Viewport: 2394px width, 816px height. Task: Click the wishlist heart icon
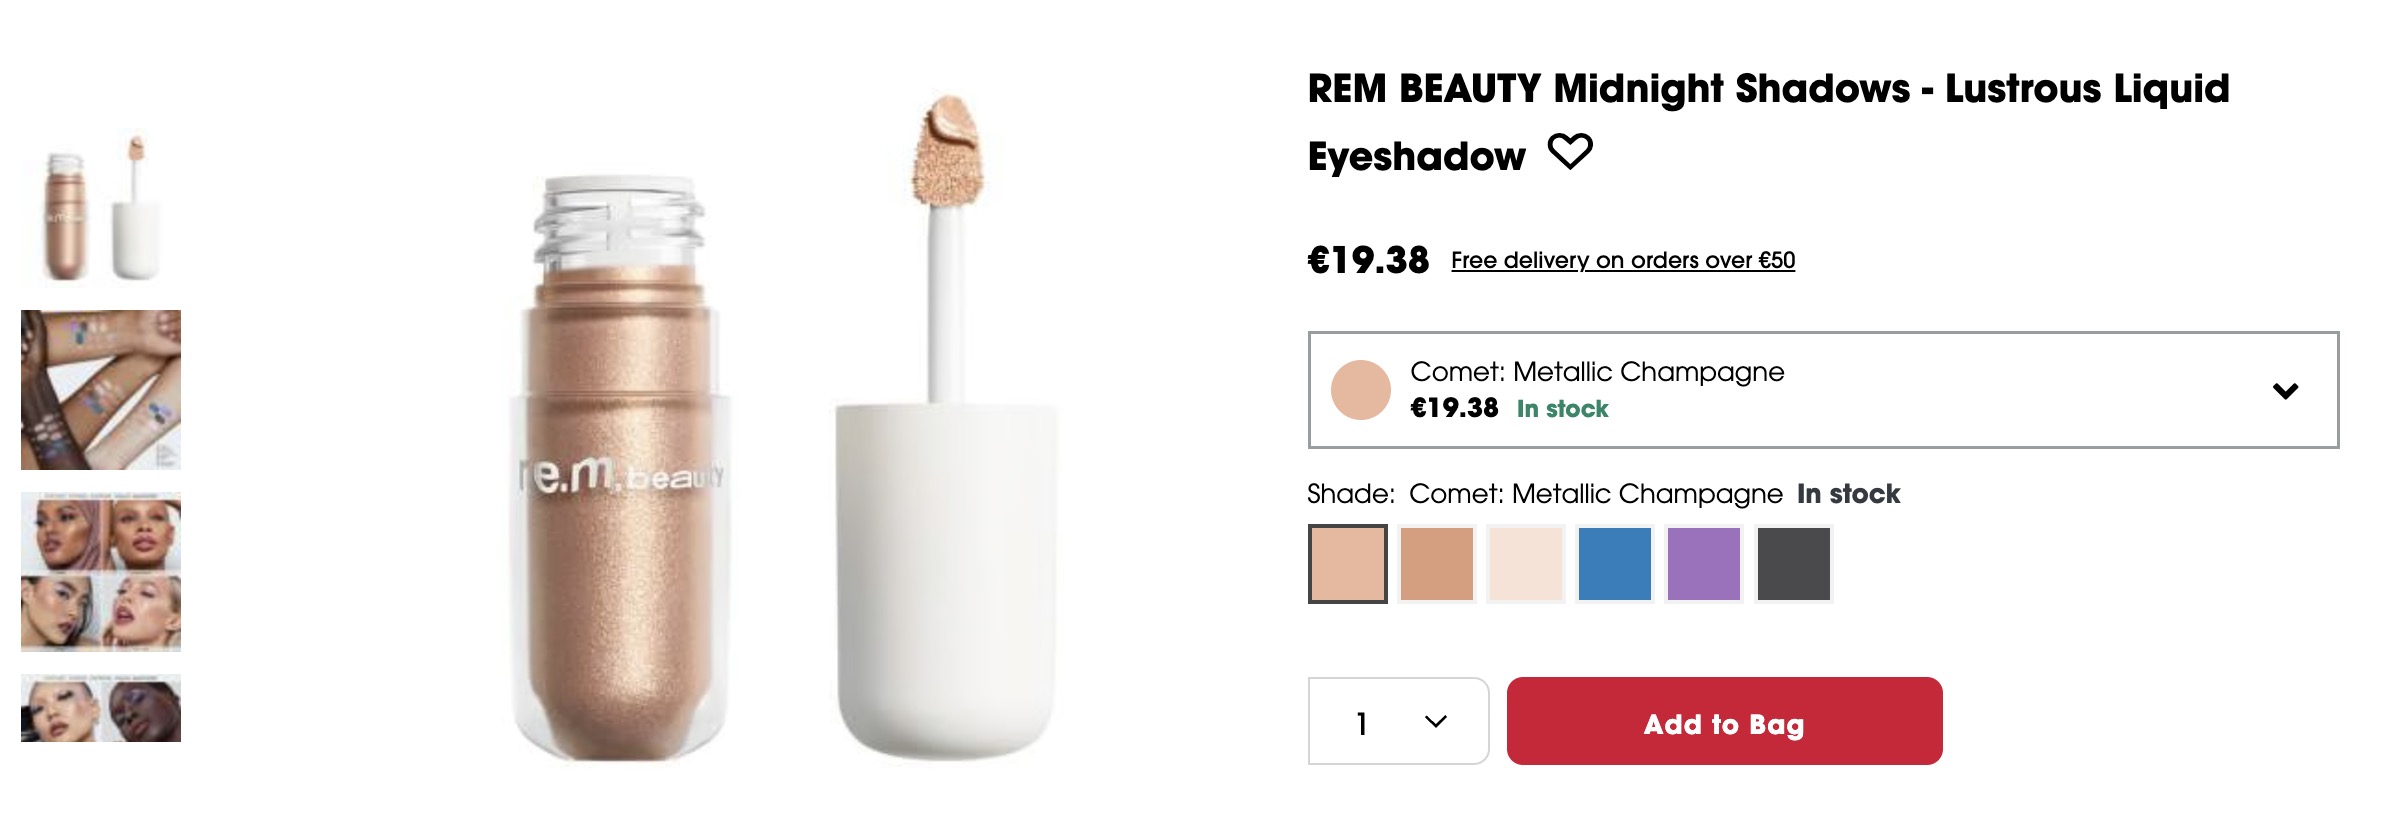[1570, 152]
